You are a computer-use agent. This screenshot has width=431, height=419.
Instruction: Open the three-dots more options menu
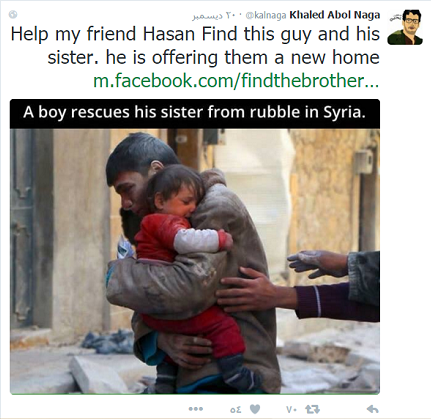click(196, 409)
